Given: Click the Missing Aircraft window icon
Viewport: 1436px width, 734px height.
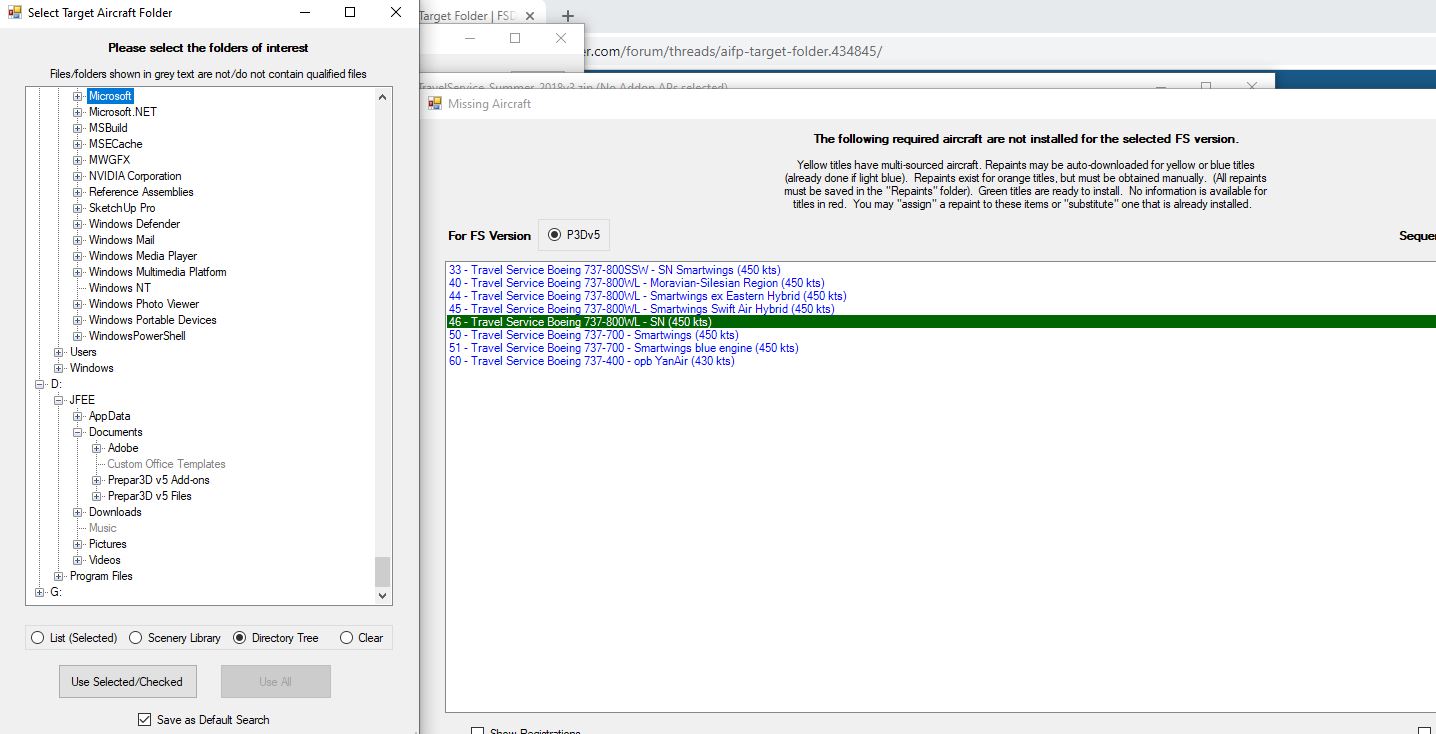Looking at the screenshot, I should click(x=435, y=103).
